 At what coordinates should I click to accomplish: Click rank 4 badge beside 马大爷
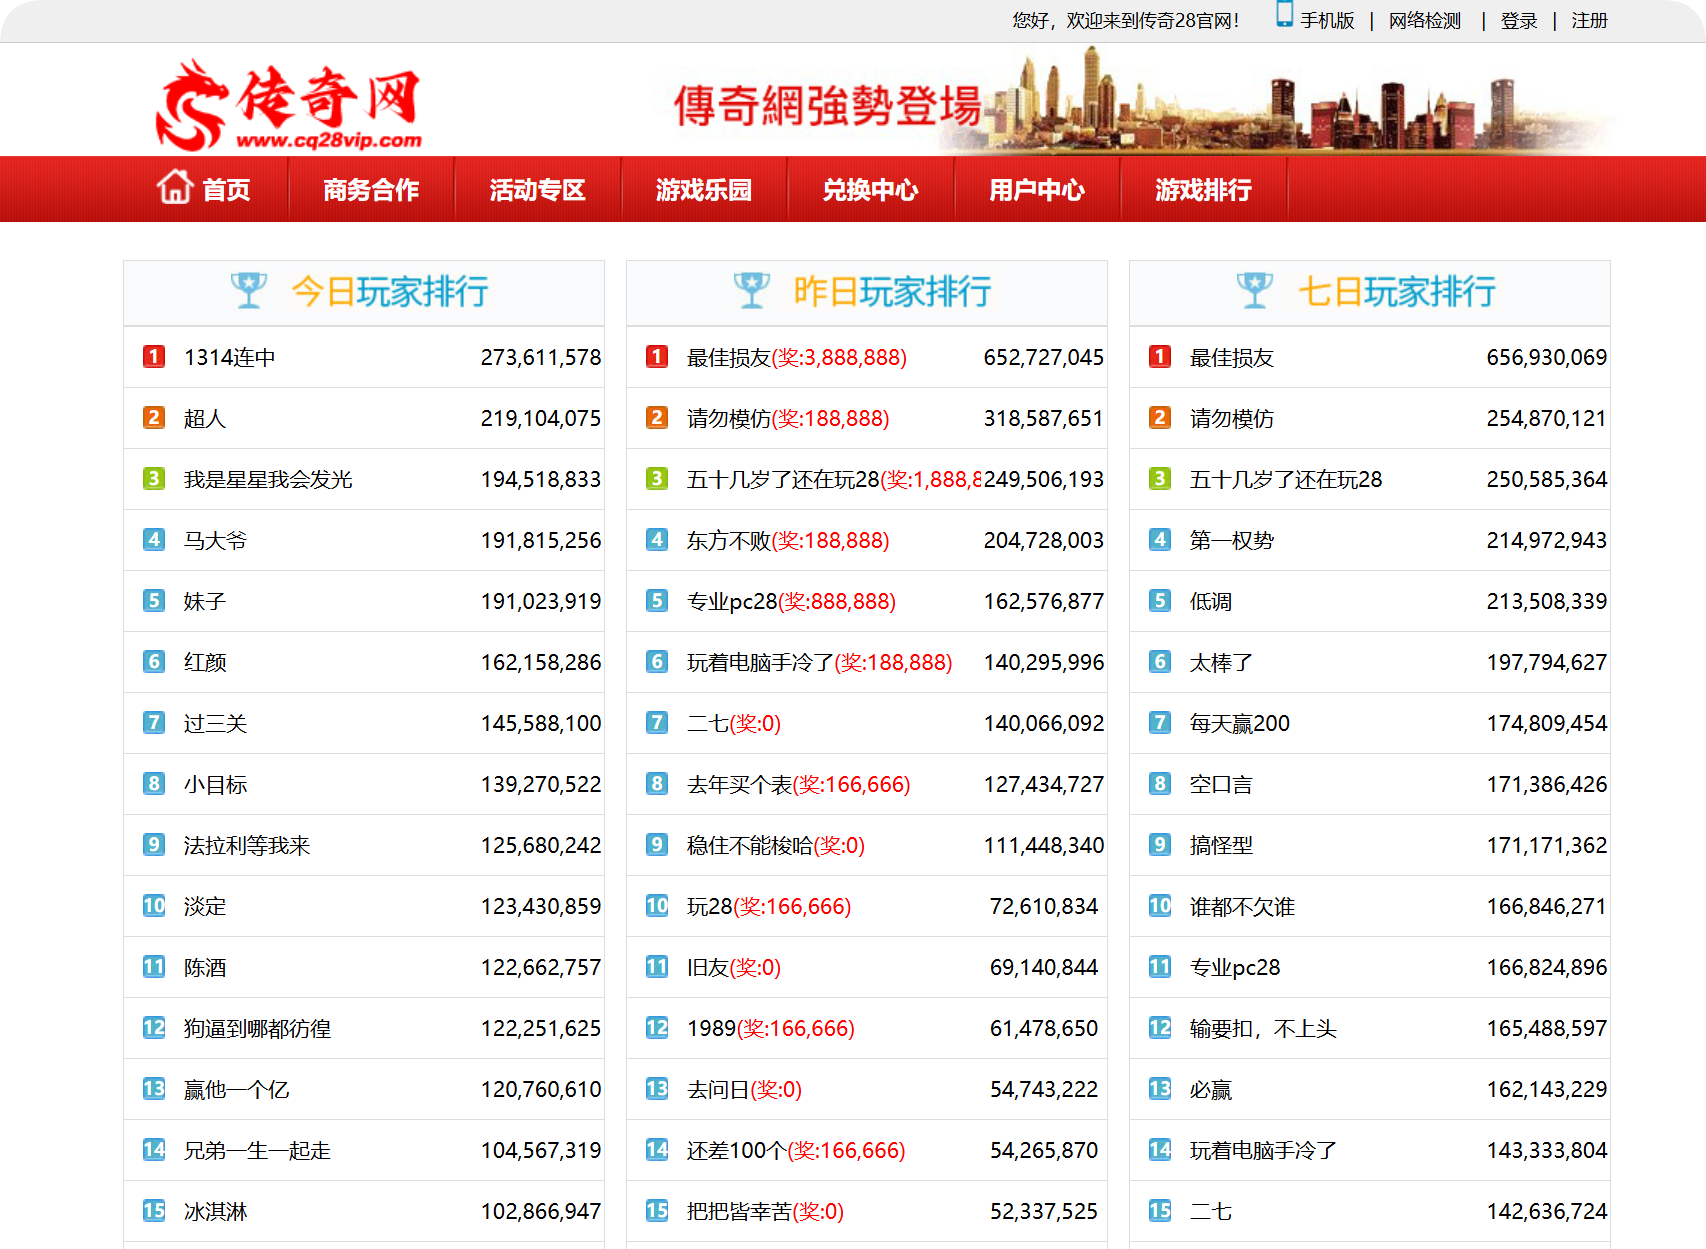(x=154, y=540)
